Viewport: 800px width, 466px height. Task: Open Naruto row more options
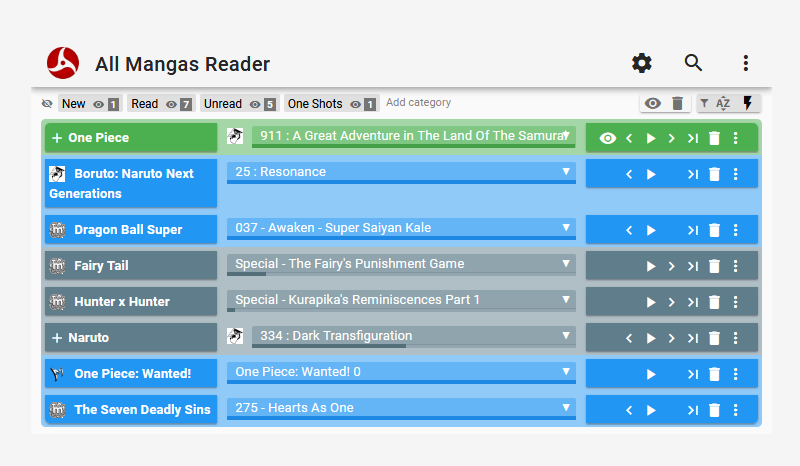735,338
